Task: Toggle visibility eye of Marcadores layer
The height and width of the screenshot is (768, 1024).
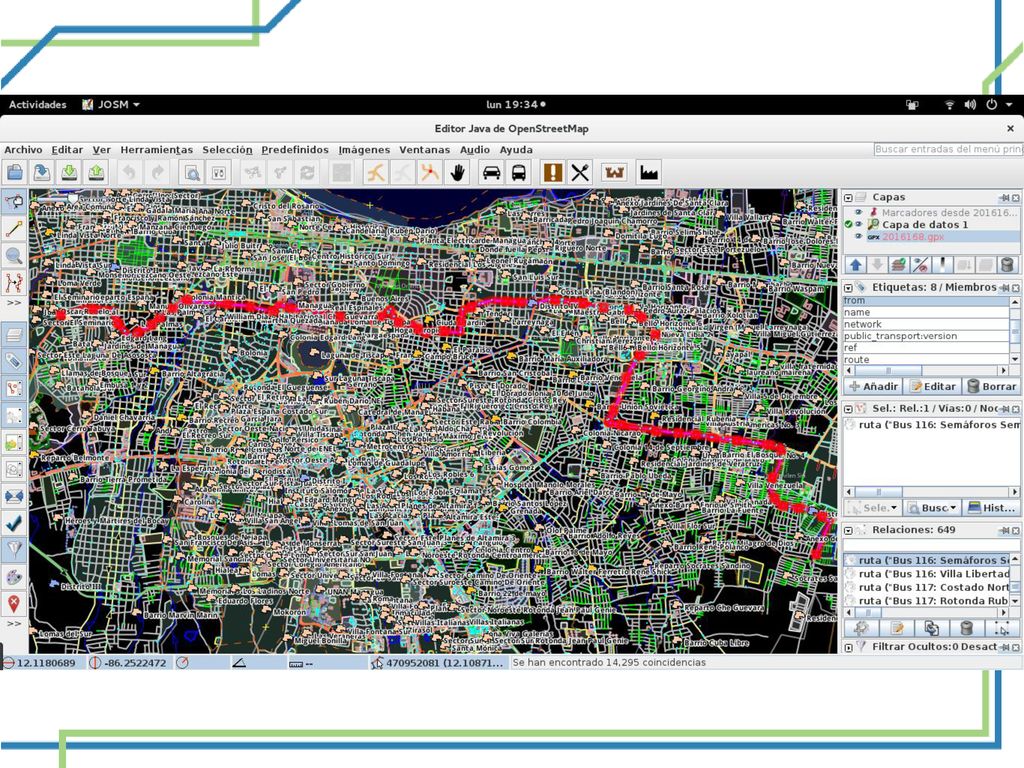Action: coord(859,212)
